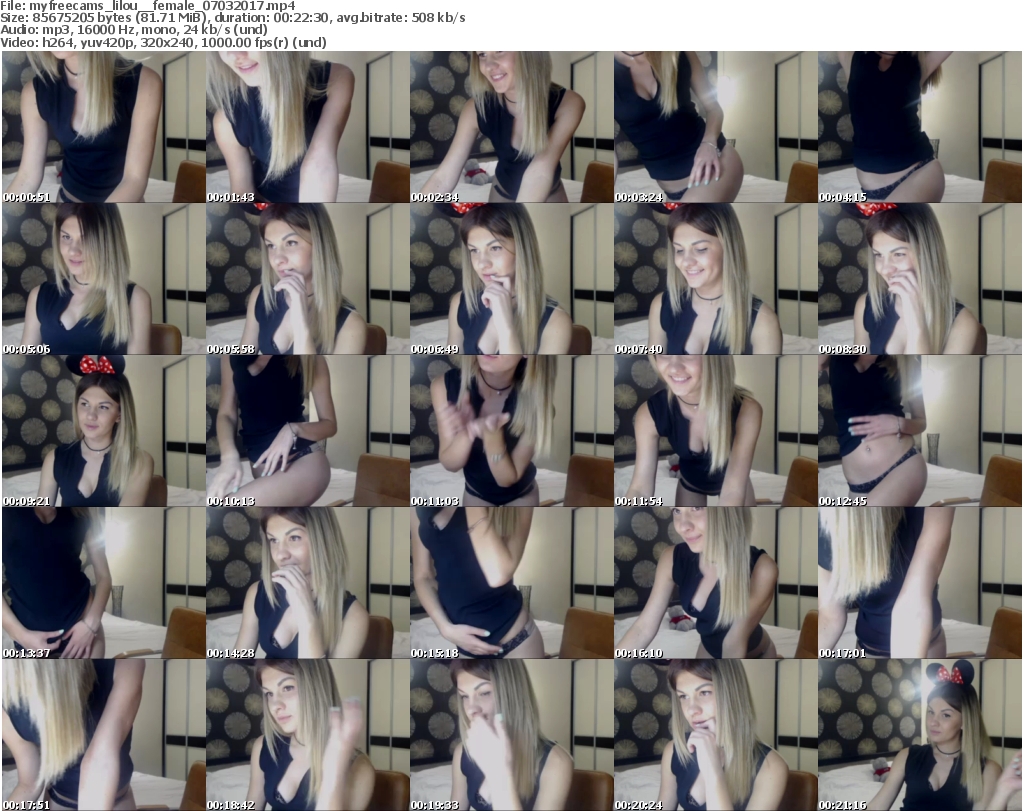Open the thumbnail stamped 00:05:06
Viewport: 1024px width, 811px height.
click(x=104, y=279)
